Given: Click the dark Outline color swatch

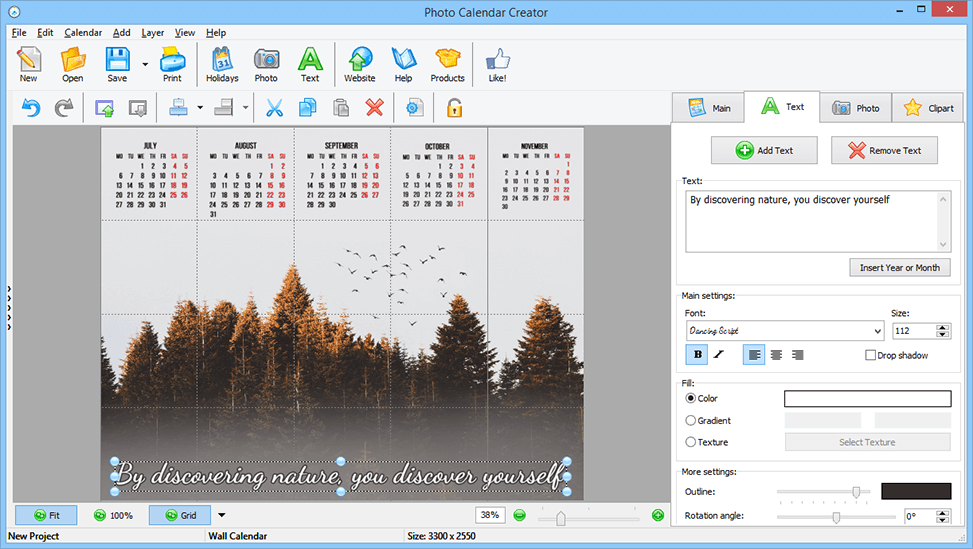Looking at the screenshot, I should click(915, 491).
